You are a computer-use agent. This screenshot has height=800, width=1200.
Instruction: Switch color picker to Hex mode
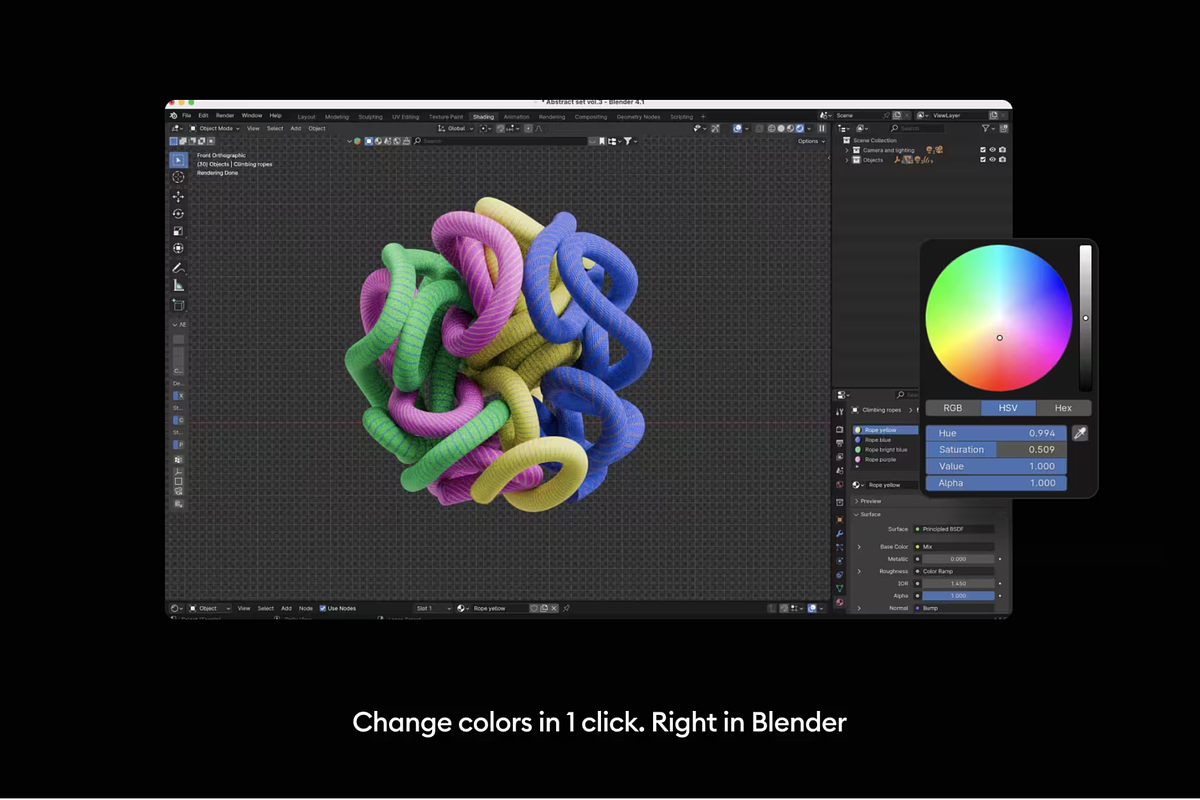coord(1064,408)
